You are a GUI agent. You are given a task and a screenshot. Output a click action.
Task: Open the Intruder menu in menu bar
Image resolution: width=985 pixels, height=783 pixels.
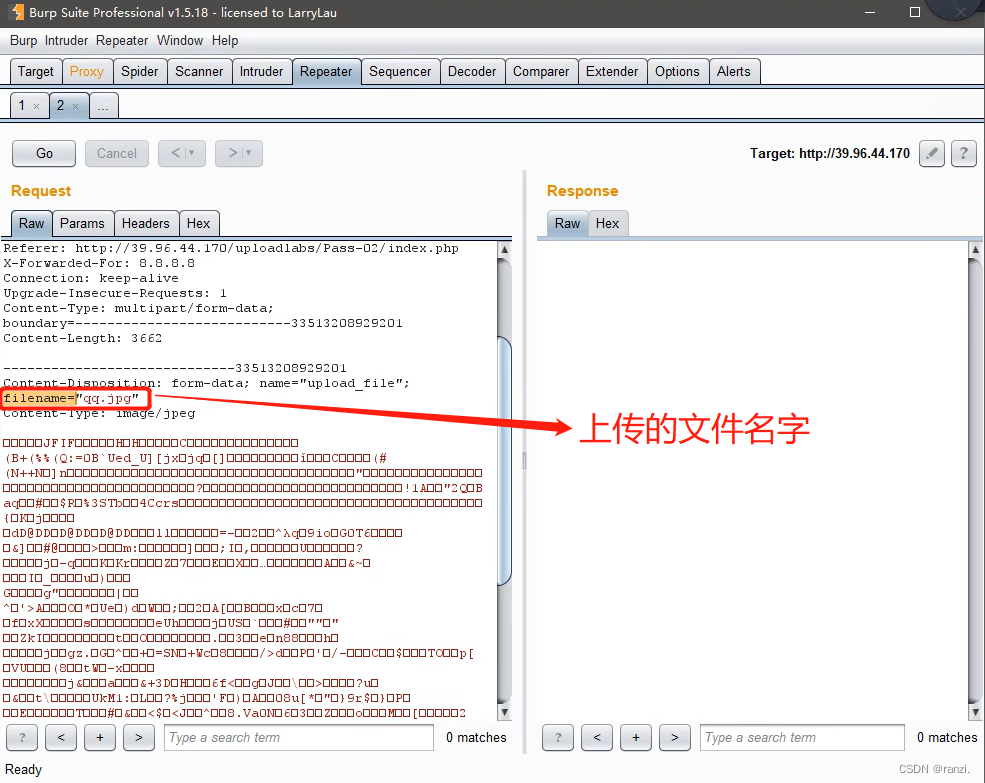67,41
